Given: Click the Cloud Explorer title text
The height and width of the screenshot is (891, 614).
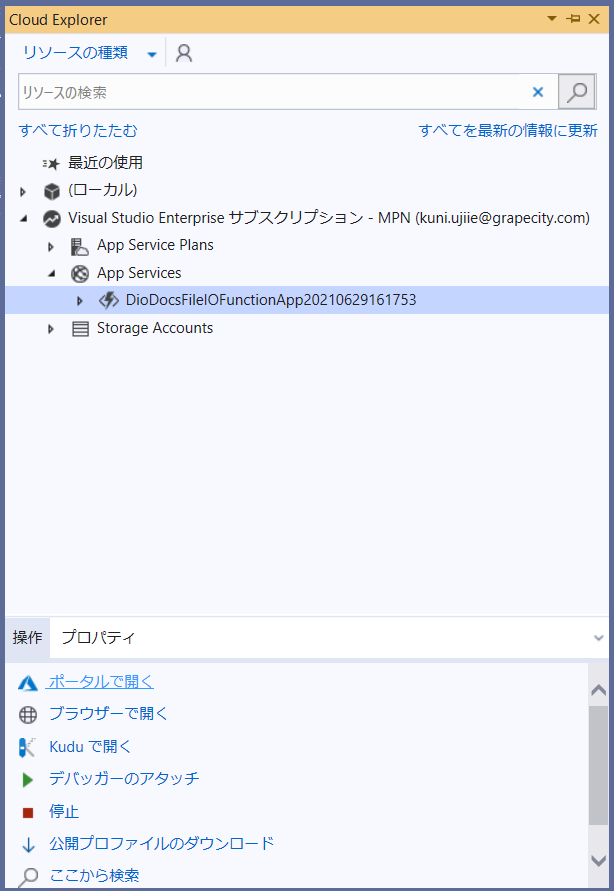Looking at the screenshot, I should tap(58, 19).
